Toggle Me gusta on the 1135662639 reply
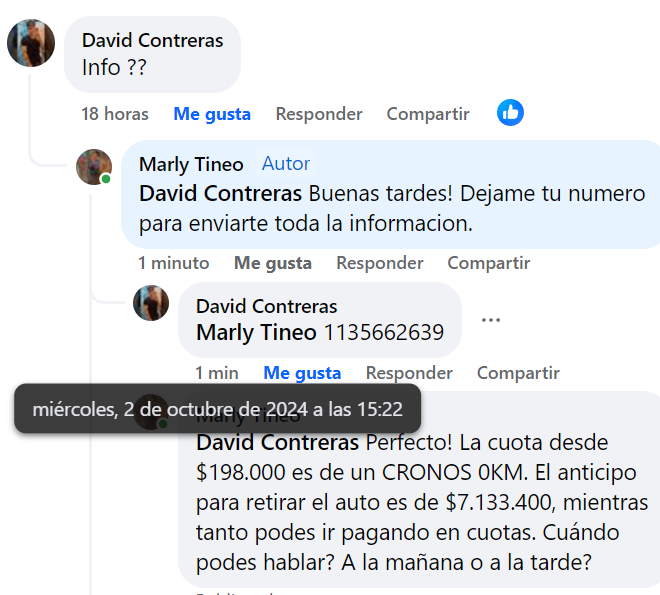 coord(302,373)
